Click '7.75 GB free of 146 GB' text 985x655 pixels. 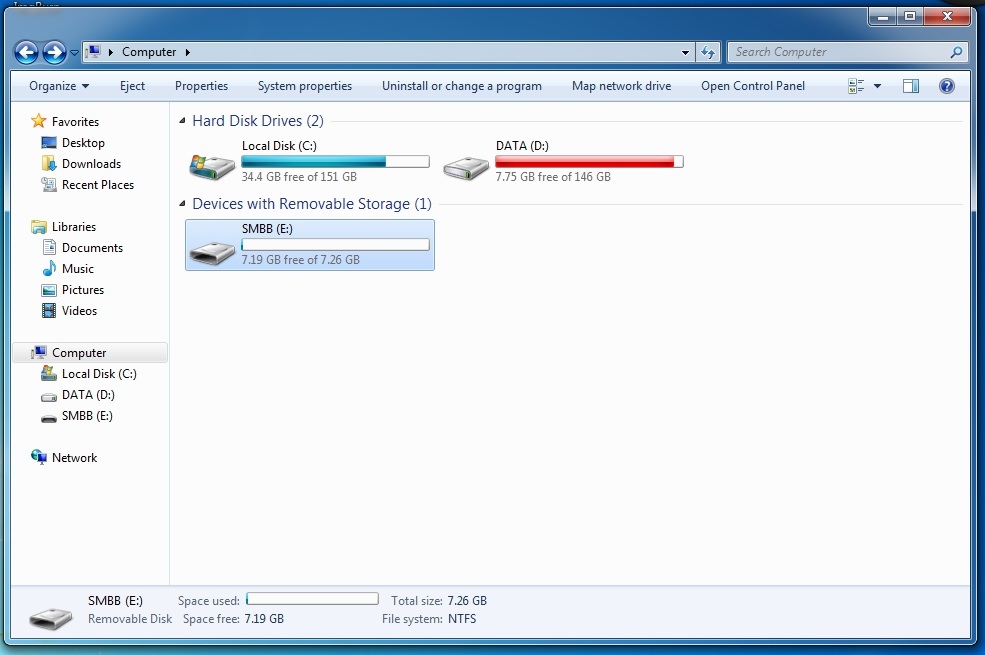(x=553, y=177)
